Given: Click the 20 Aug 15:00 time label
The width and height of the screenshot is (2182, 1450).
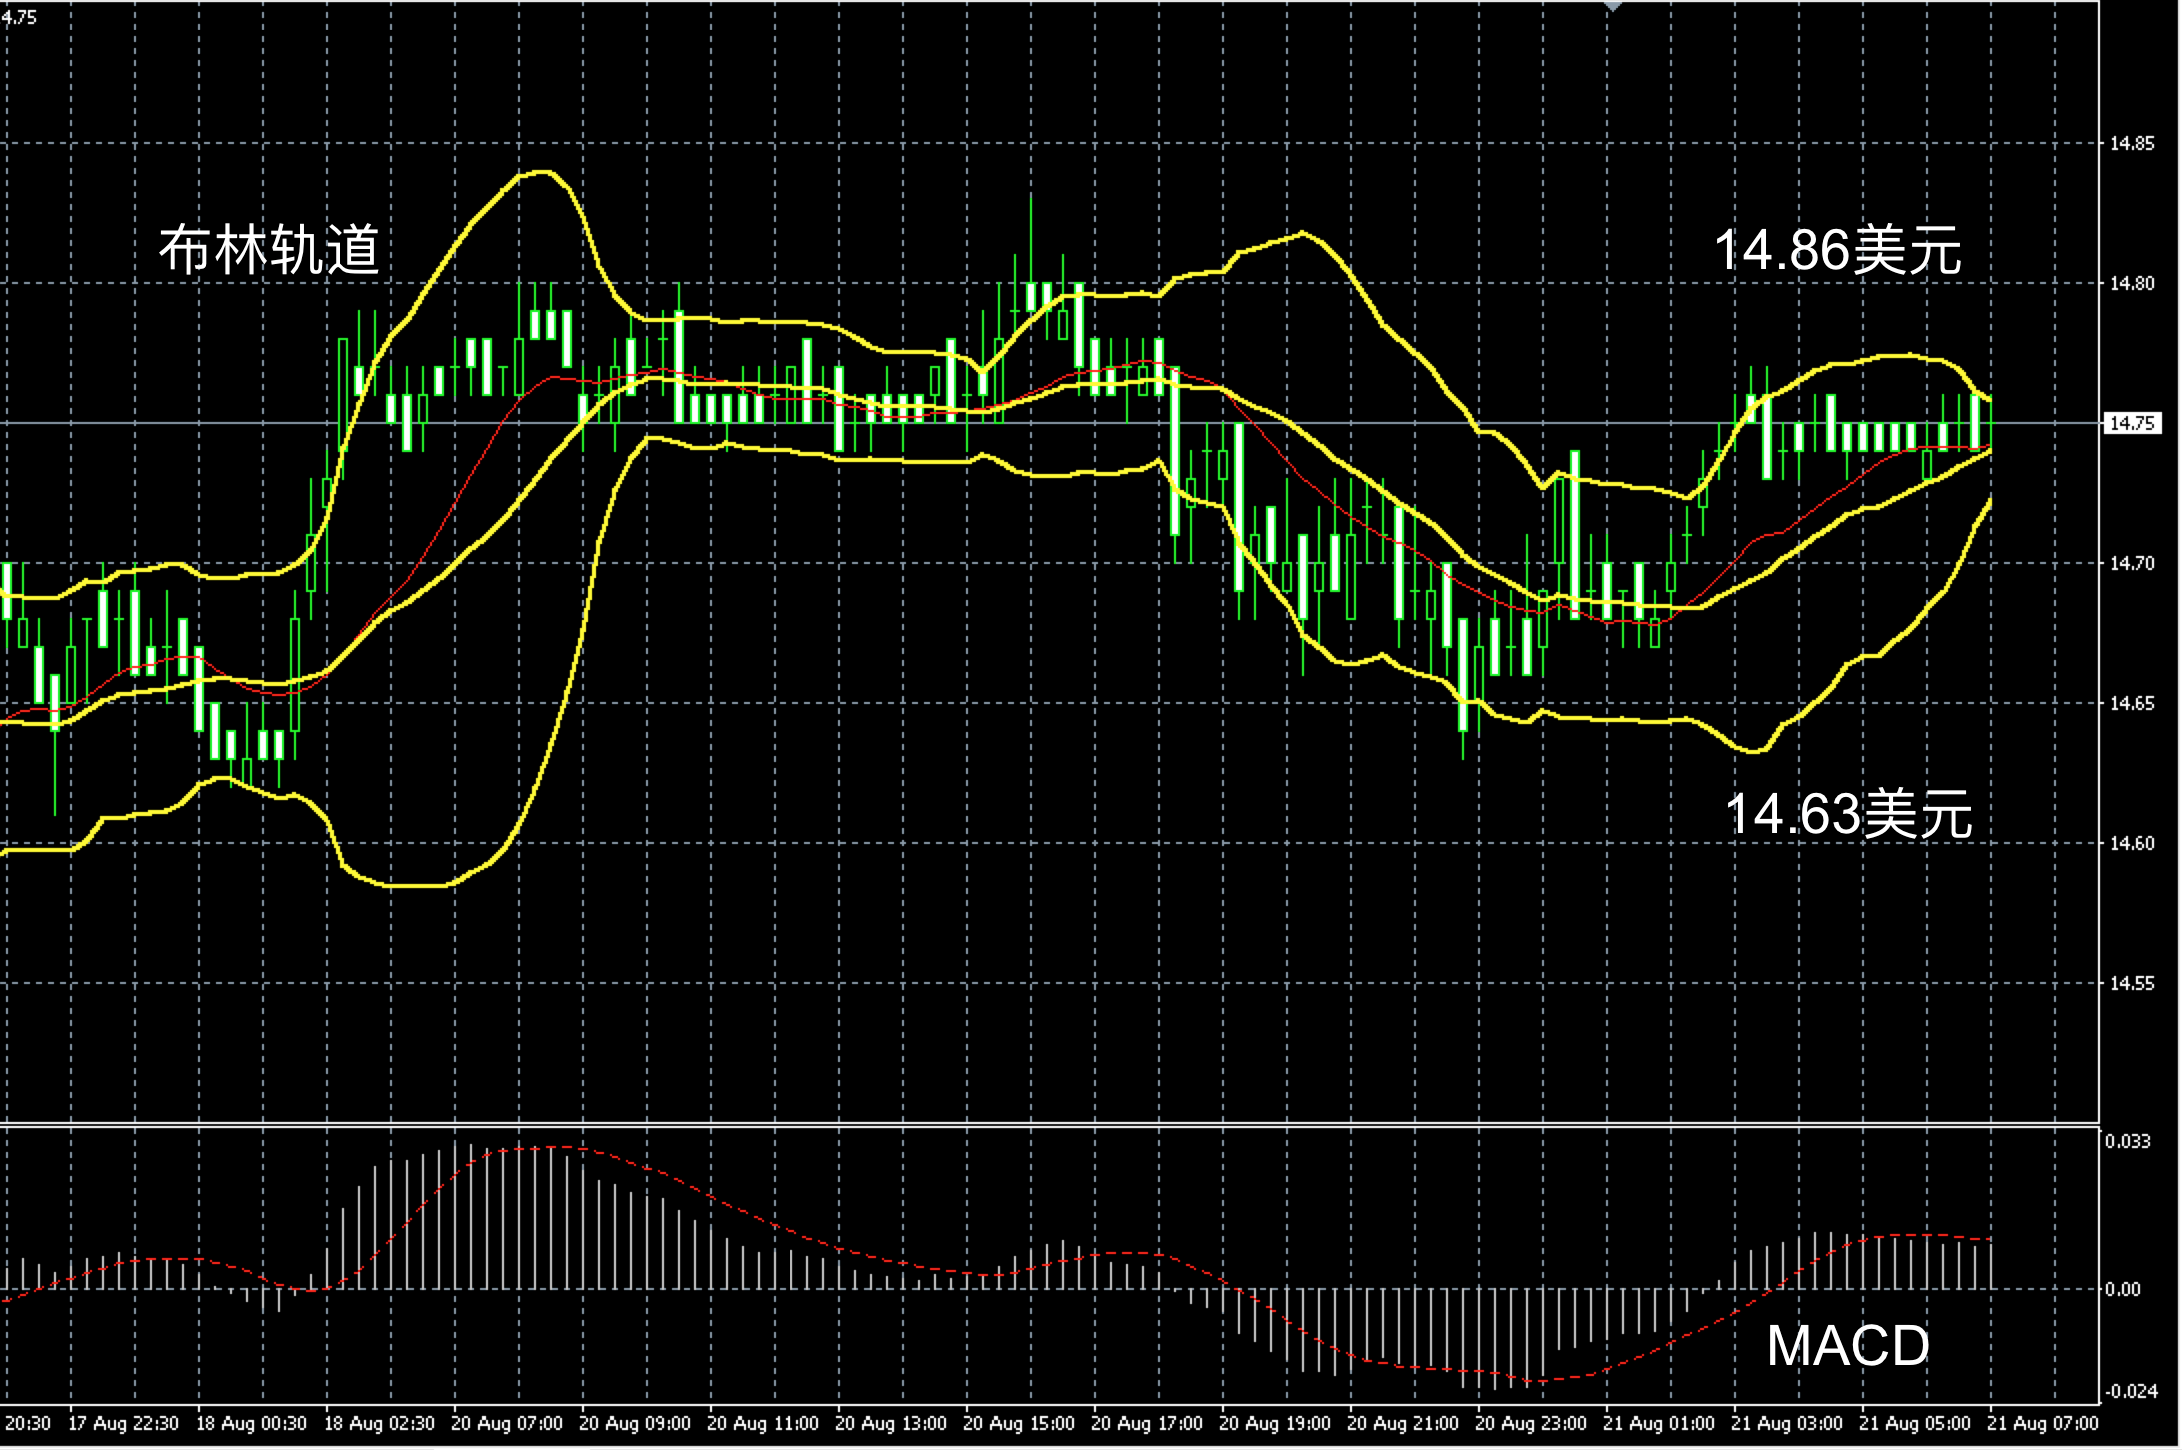Looking at the screenshot, I should tap(1019, 1424).
